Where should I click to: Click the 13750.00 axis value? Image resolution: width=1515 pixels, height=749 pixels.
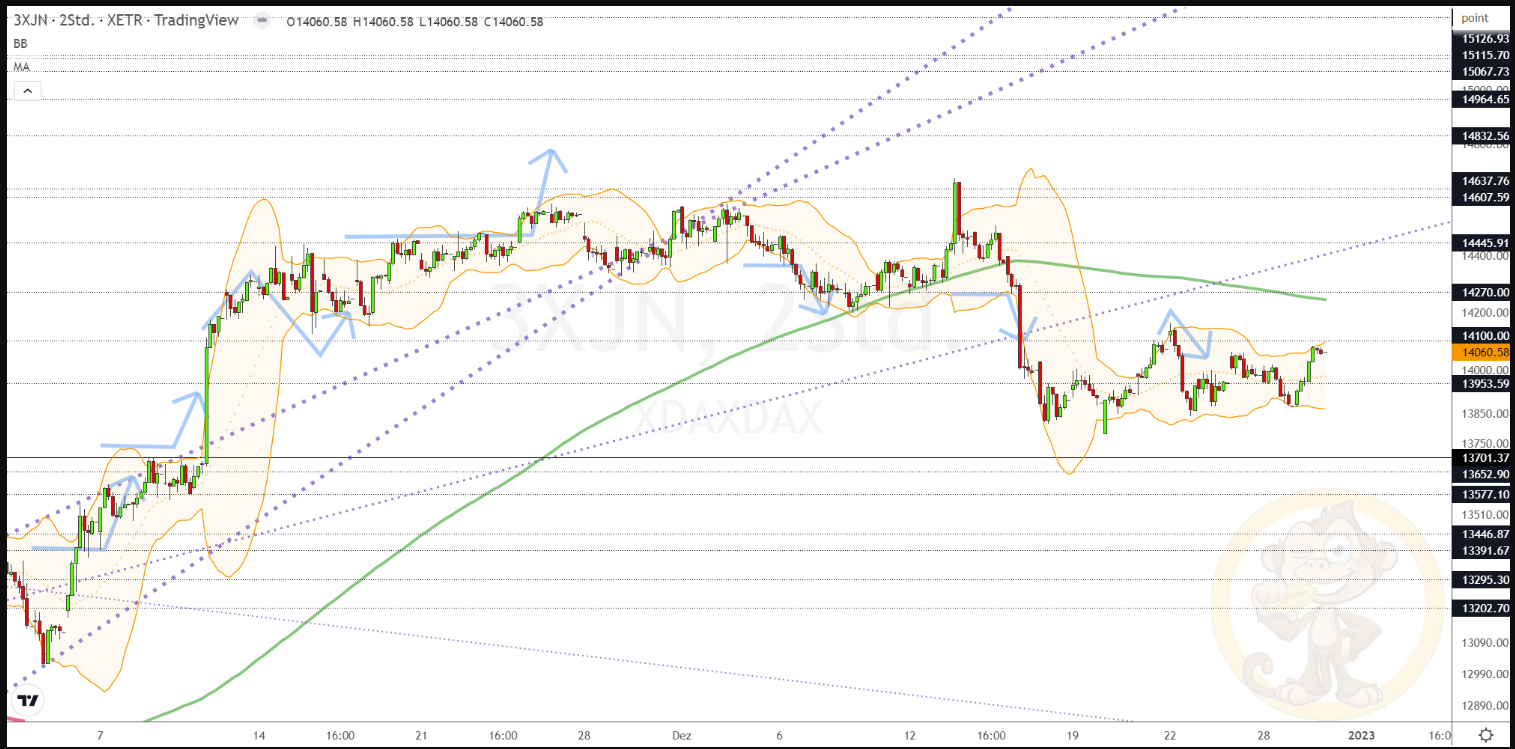coord(1484,443)
